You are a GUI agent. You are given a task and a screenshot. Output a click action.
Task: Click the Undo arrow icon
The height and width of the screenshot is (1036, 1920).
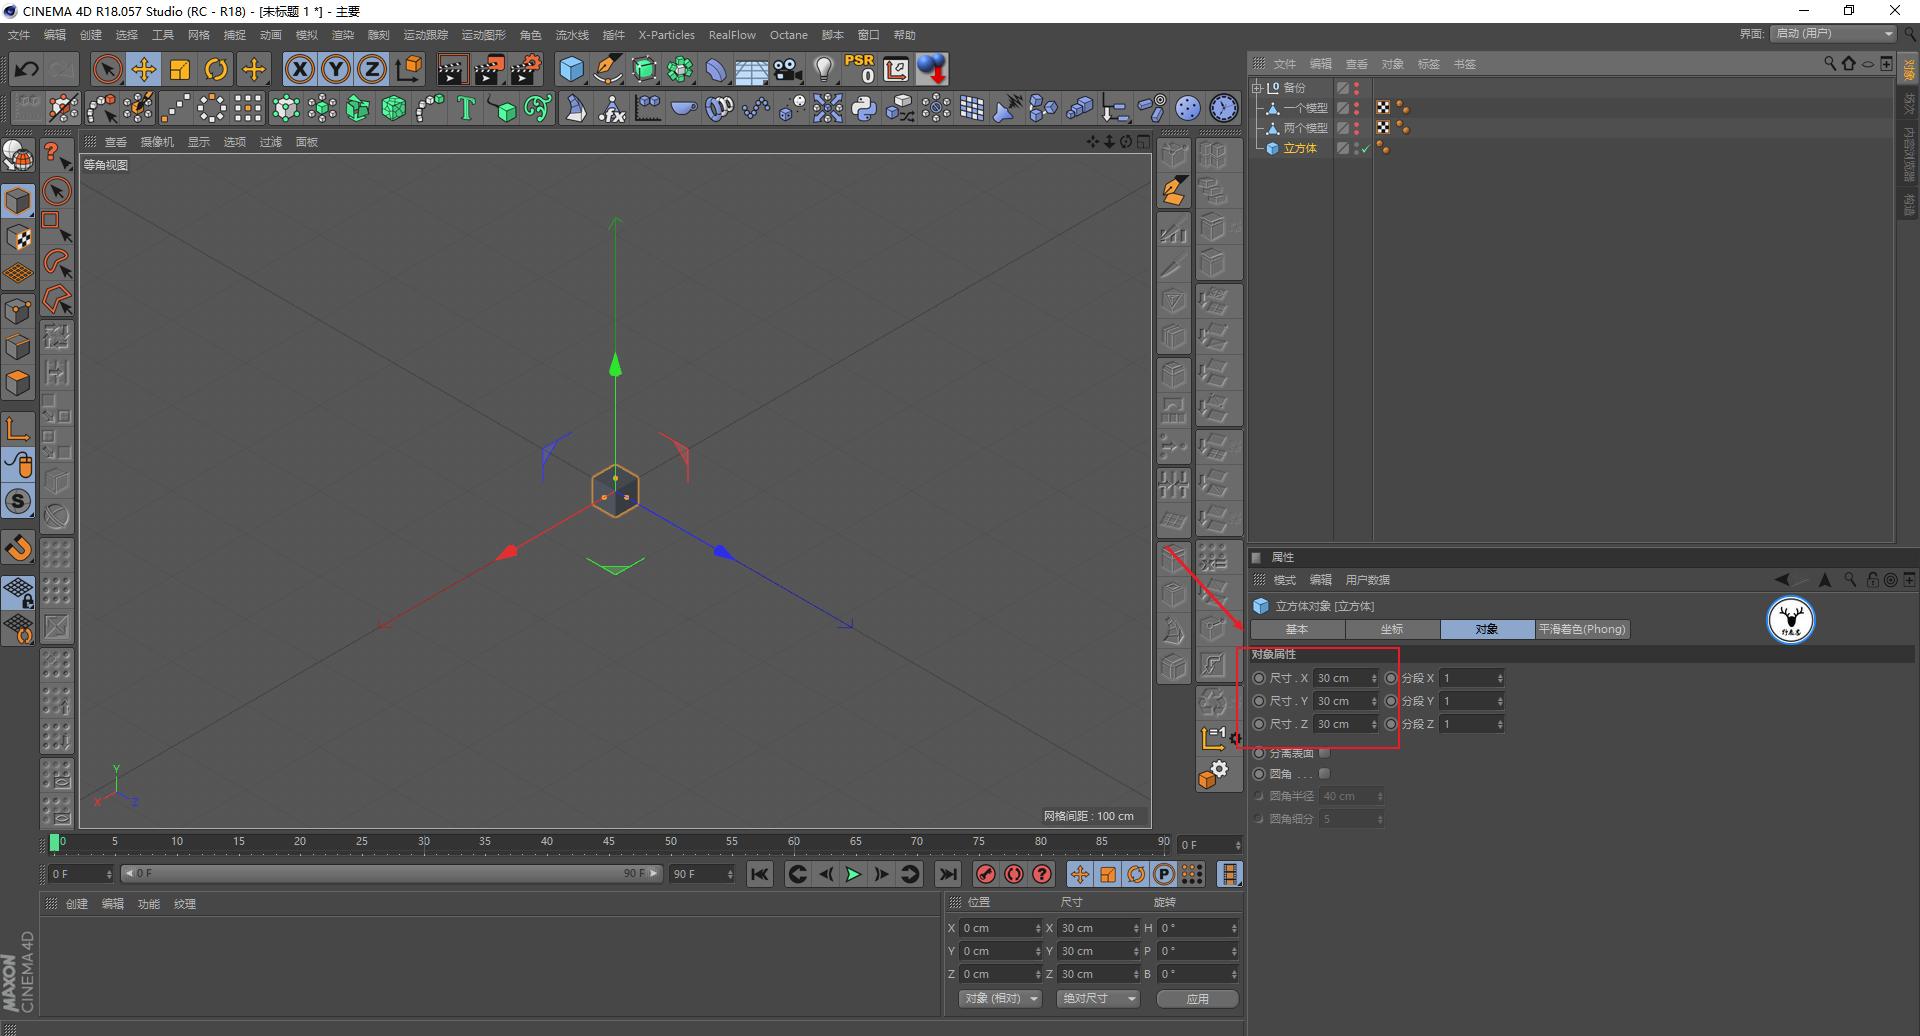[x=27, y=69]
